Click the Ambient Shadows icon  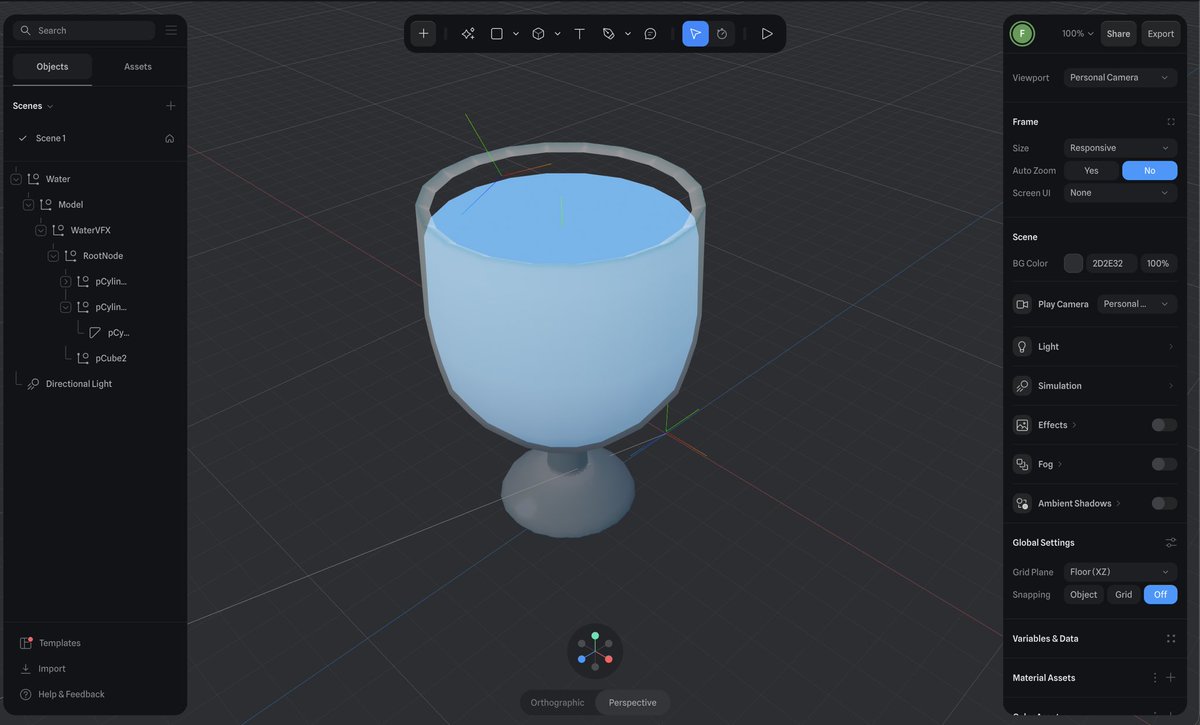tap(1022, 504)
